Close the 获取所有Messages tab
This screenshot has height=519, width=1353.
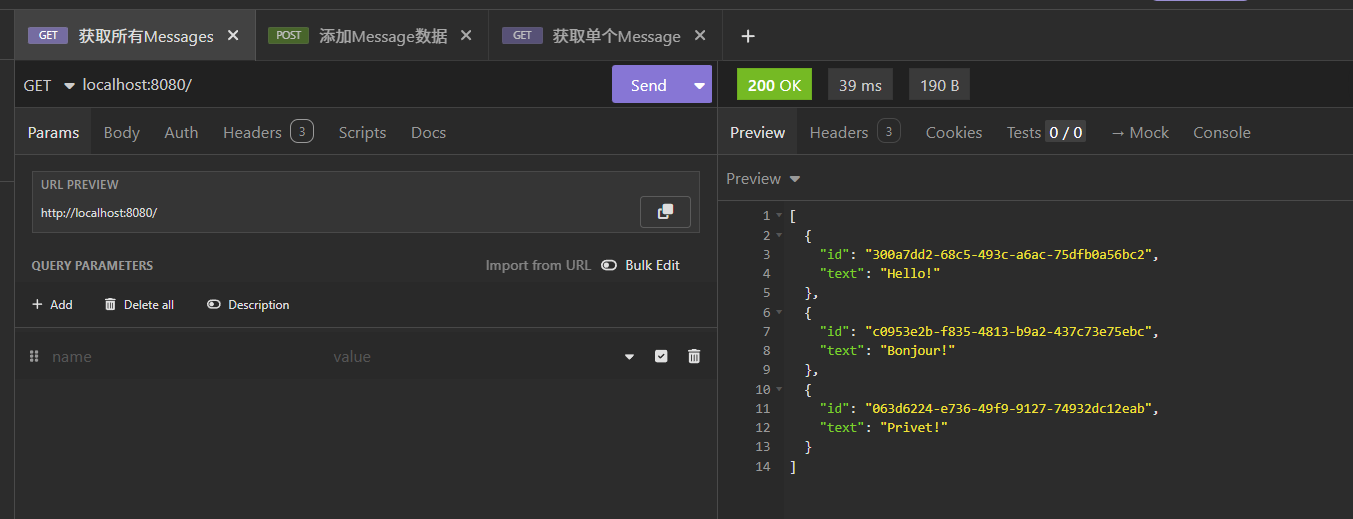click(233, 35)
